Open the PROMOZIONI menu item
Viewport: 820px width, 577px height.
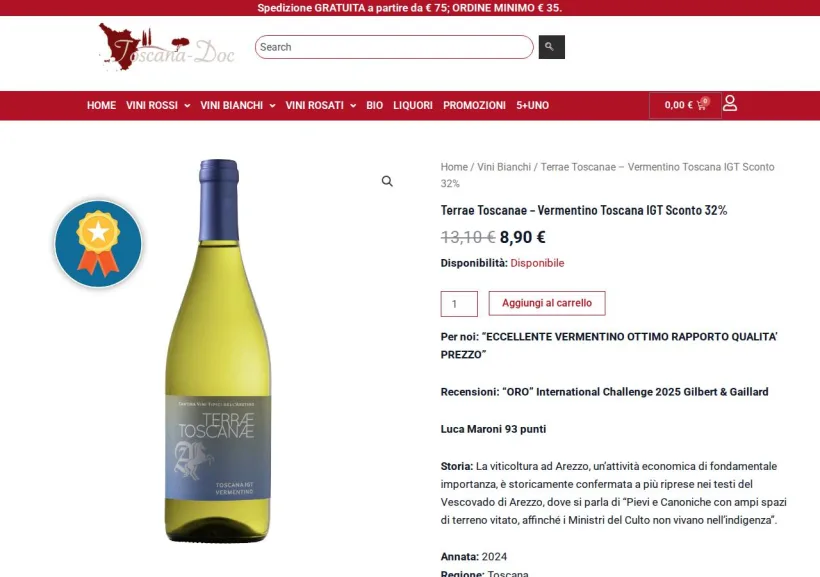click(x=474, y=105)
